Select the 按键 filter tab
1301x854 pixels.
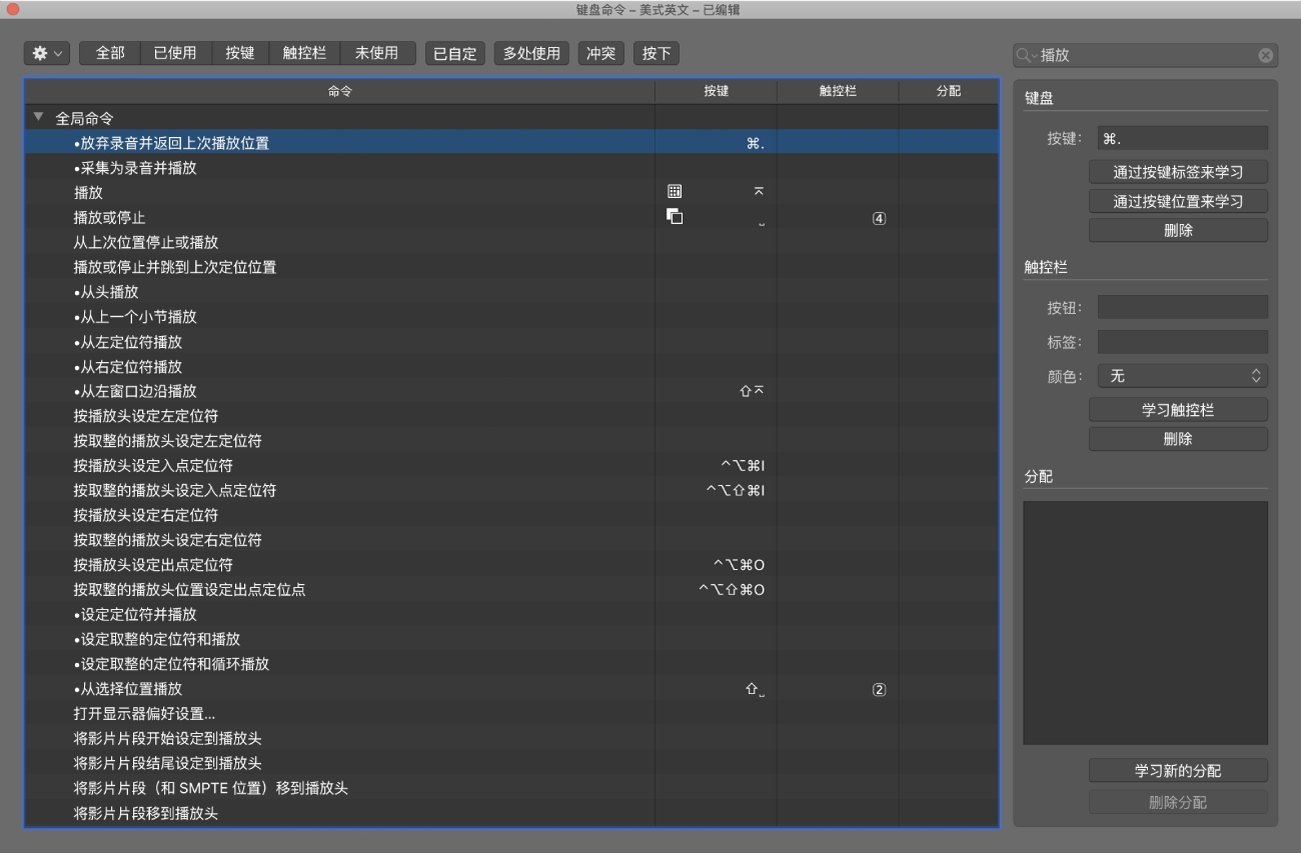click(x=240, y=53)
